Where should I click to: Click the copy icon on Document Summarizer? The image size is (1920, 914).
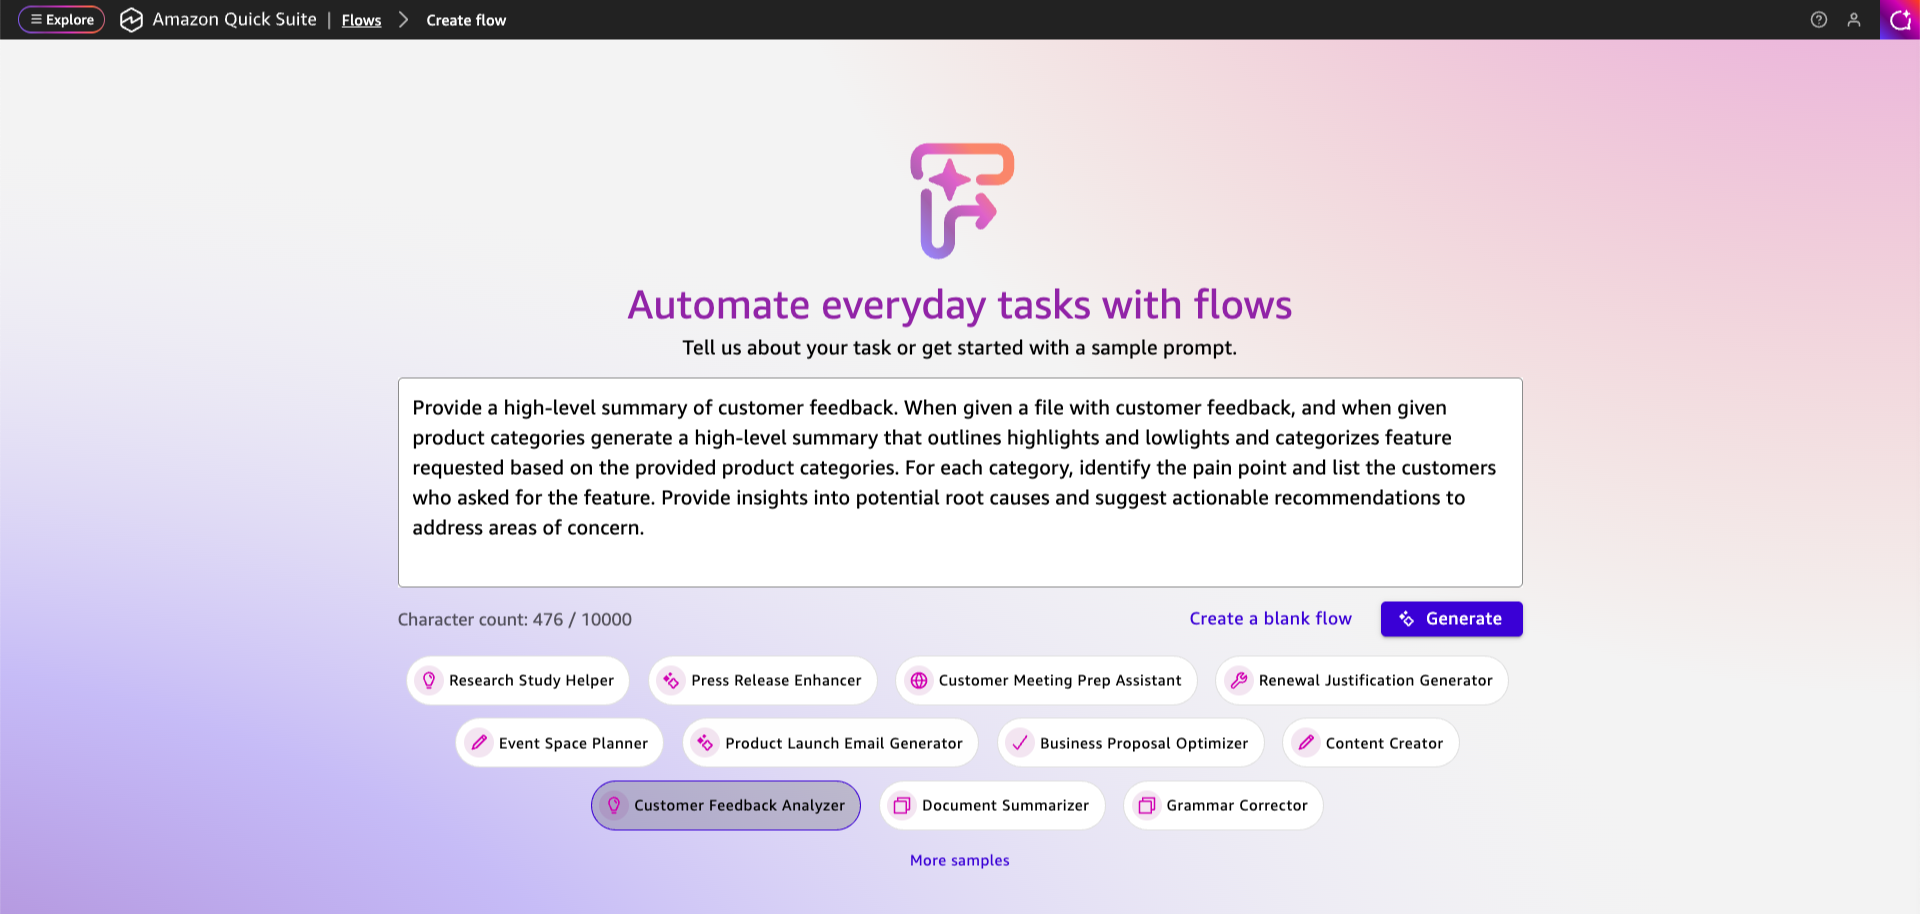(901, 806)
